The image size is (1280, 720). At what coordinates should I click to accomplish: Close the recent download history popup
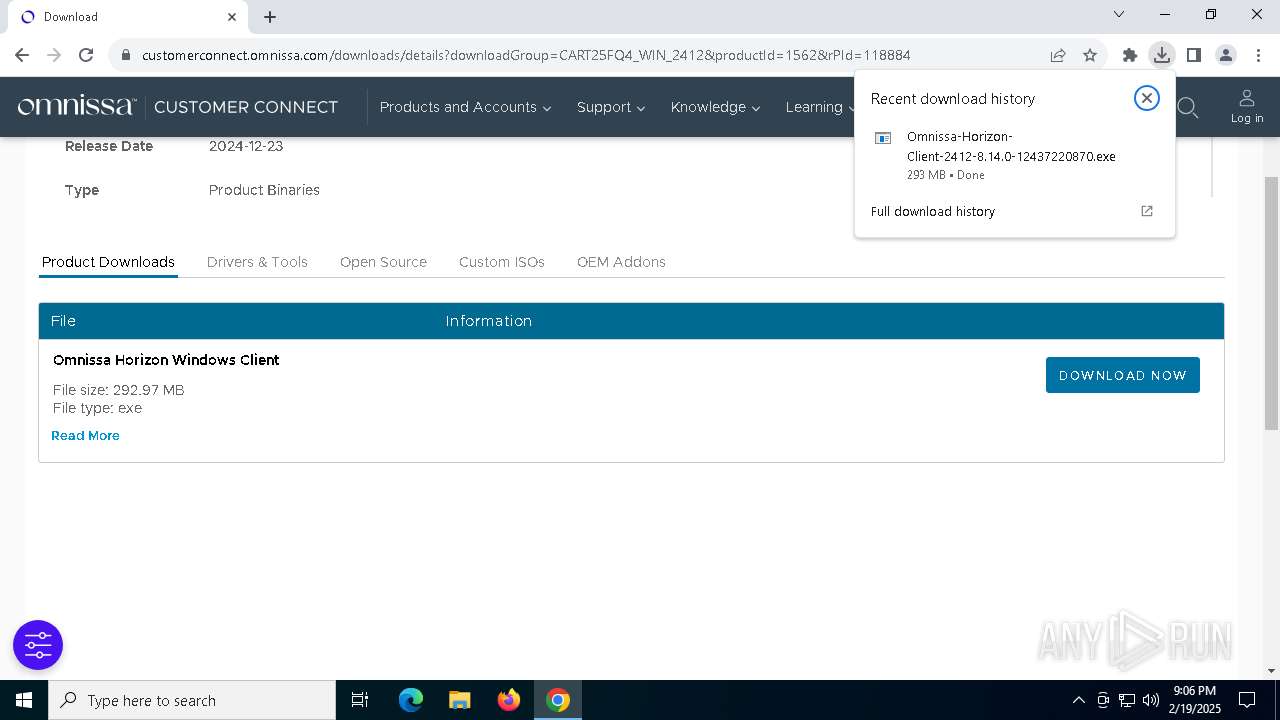pos(1147,98)
